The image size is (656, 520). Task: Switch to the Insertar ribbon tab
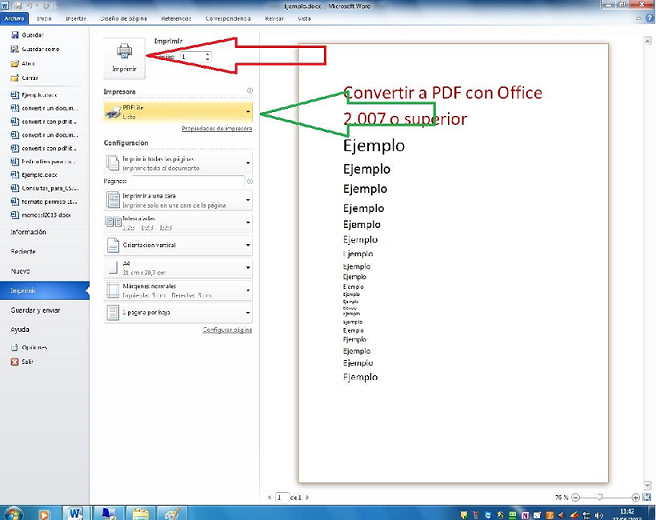point(76,19)
